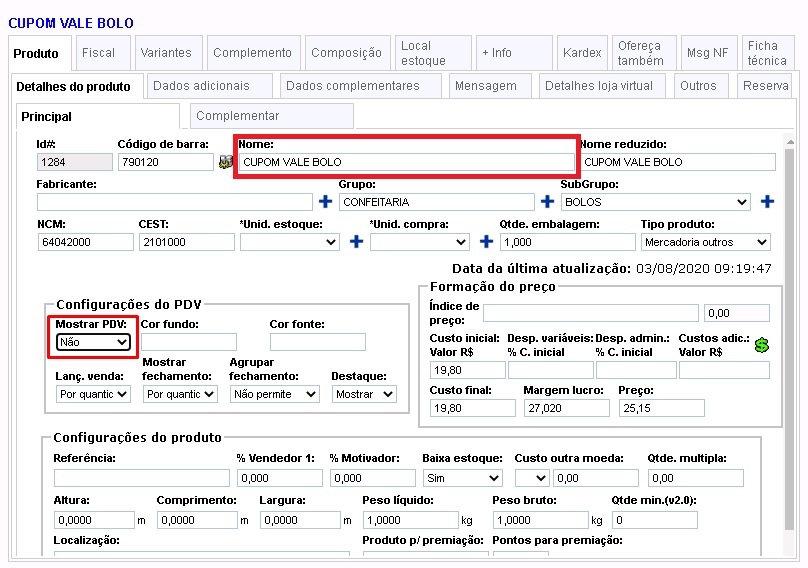Click the Cor fonte color field
This screenshot has height=568, width=808.
(317, 342)
